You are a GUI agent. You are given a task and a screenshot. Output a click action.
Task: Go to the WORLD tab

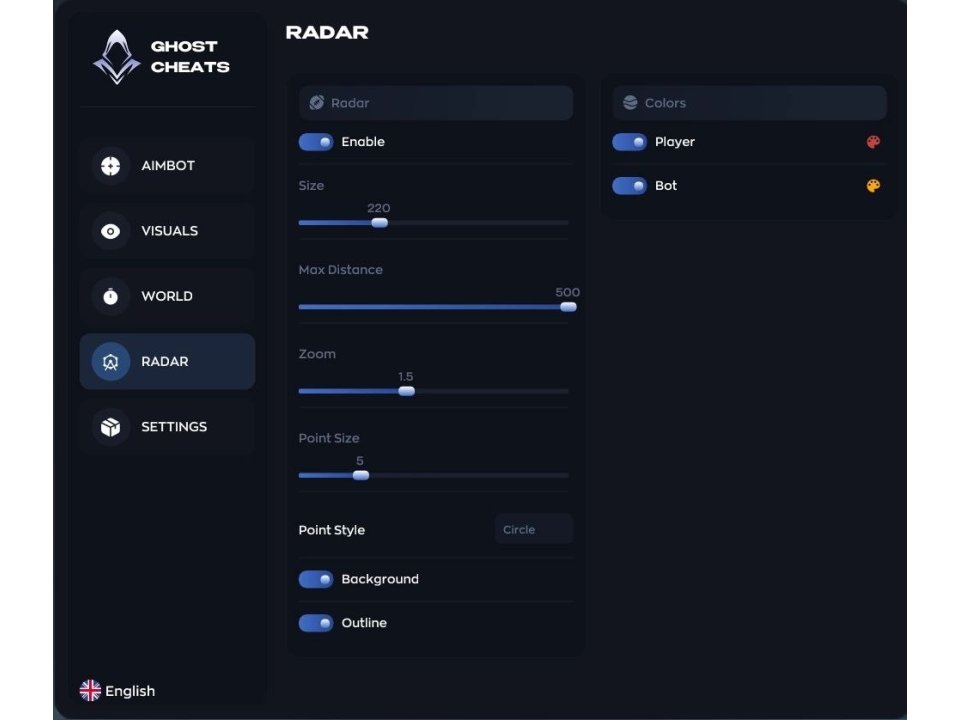coord(167,296)
